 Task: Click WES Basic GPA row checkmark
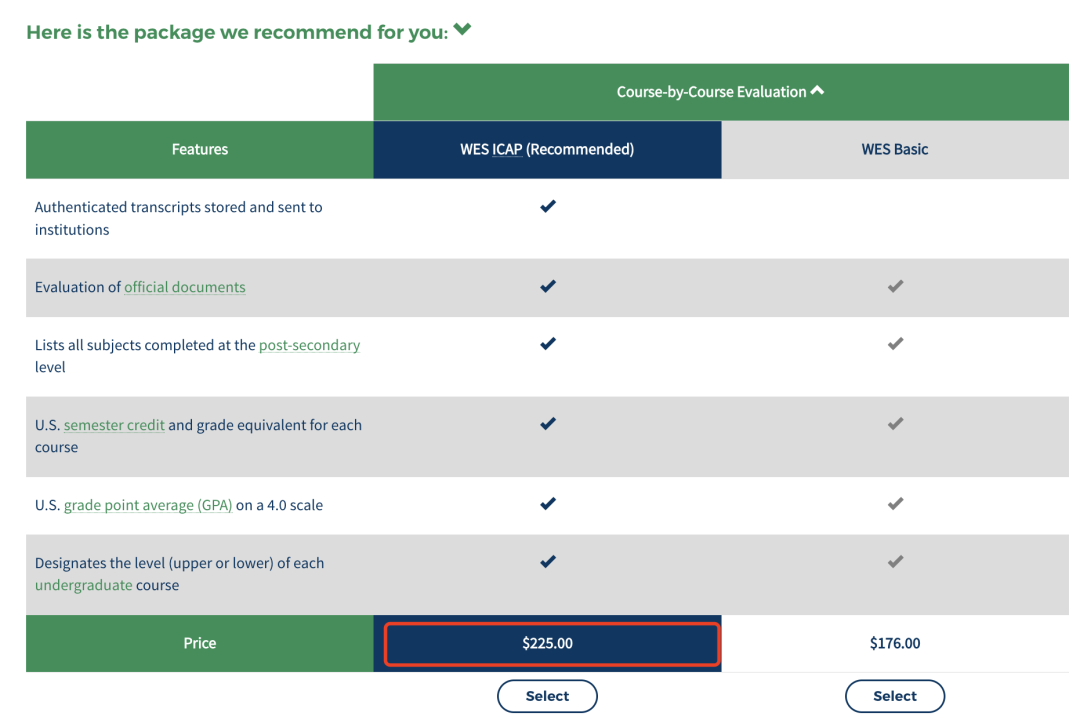click(x=895, y=504)
